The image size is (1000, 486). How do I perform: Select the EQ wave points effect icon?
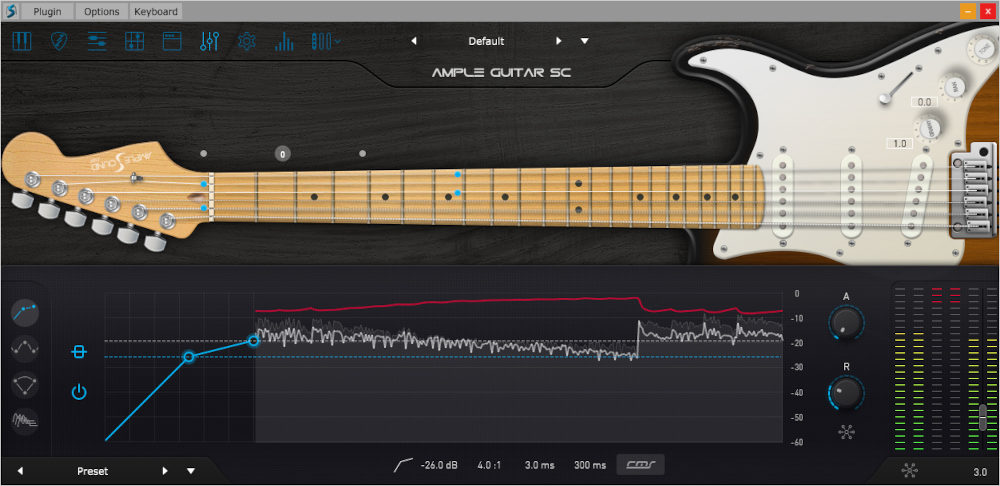tap(25, 348)
